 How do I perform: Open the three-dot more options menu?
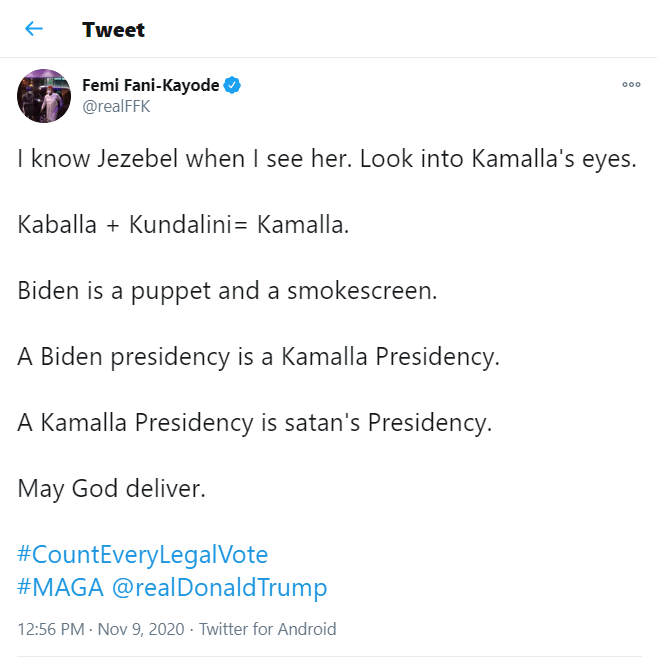pos(631,85)
